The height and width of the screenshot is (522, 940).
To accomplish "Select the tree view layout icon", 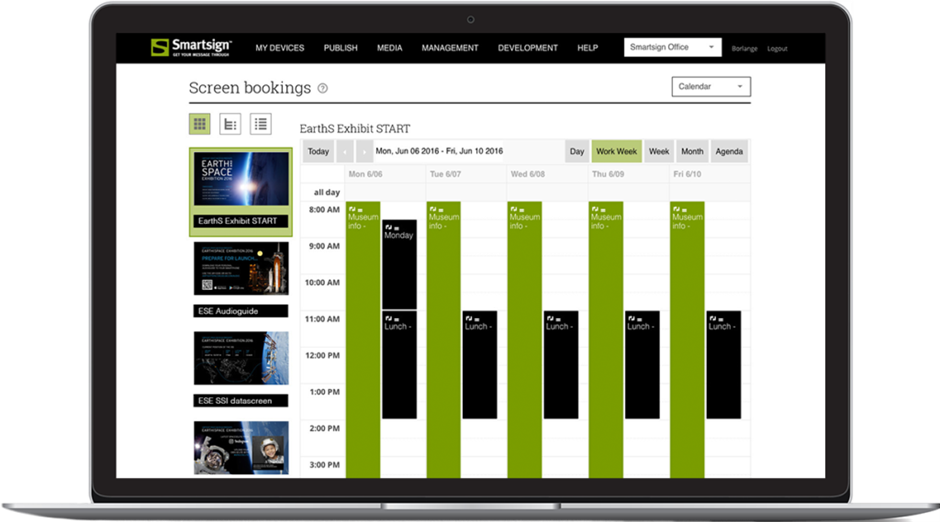I will point(230,124).
